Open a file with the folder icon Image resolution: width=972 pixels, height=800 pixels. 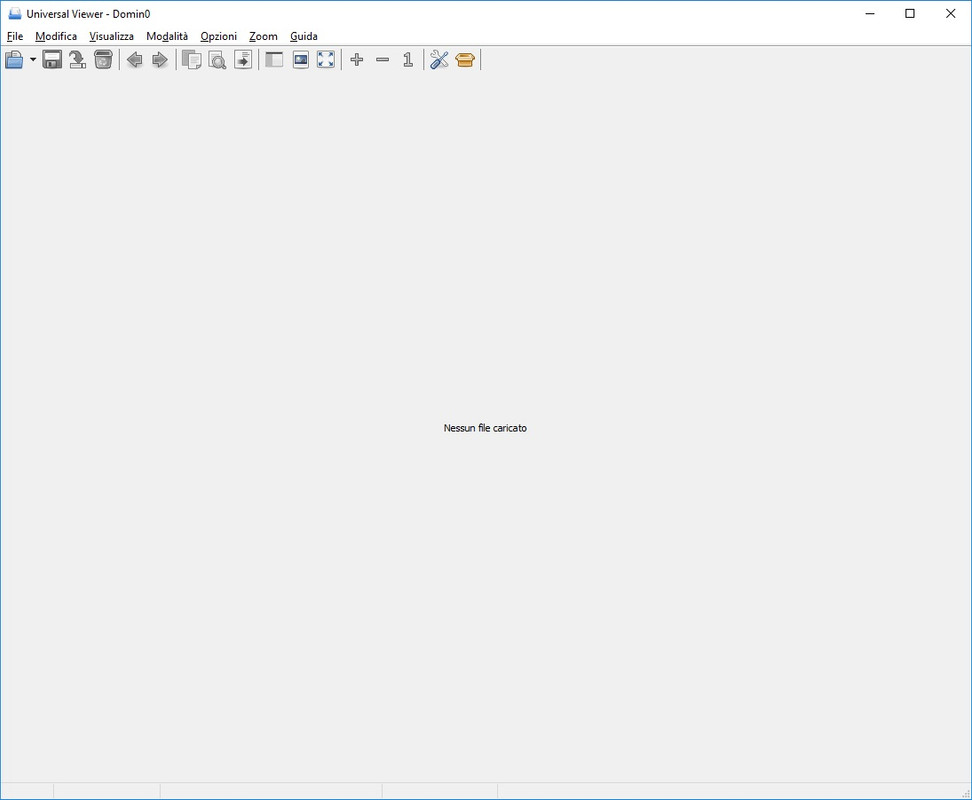14,60
